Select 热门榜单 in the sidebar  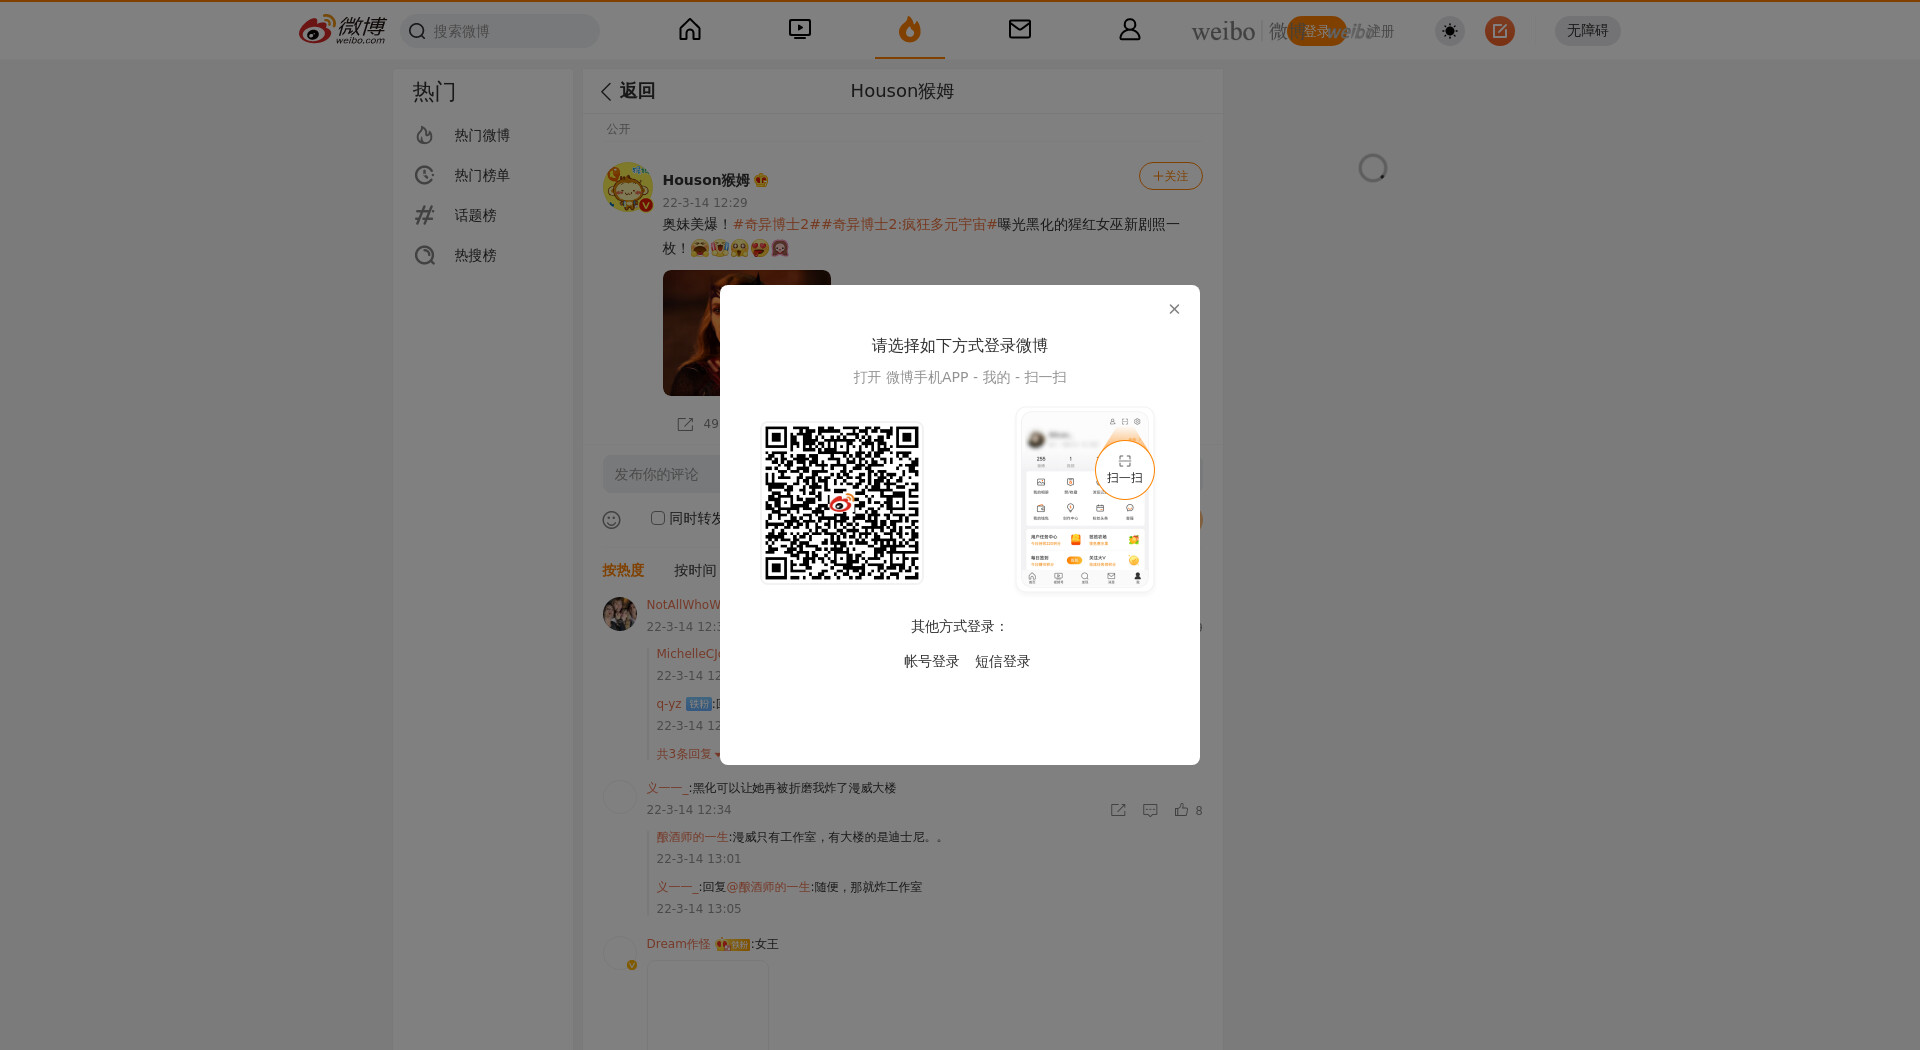[483, 175]
